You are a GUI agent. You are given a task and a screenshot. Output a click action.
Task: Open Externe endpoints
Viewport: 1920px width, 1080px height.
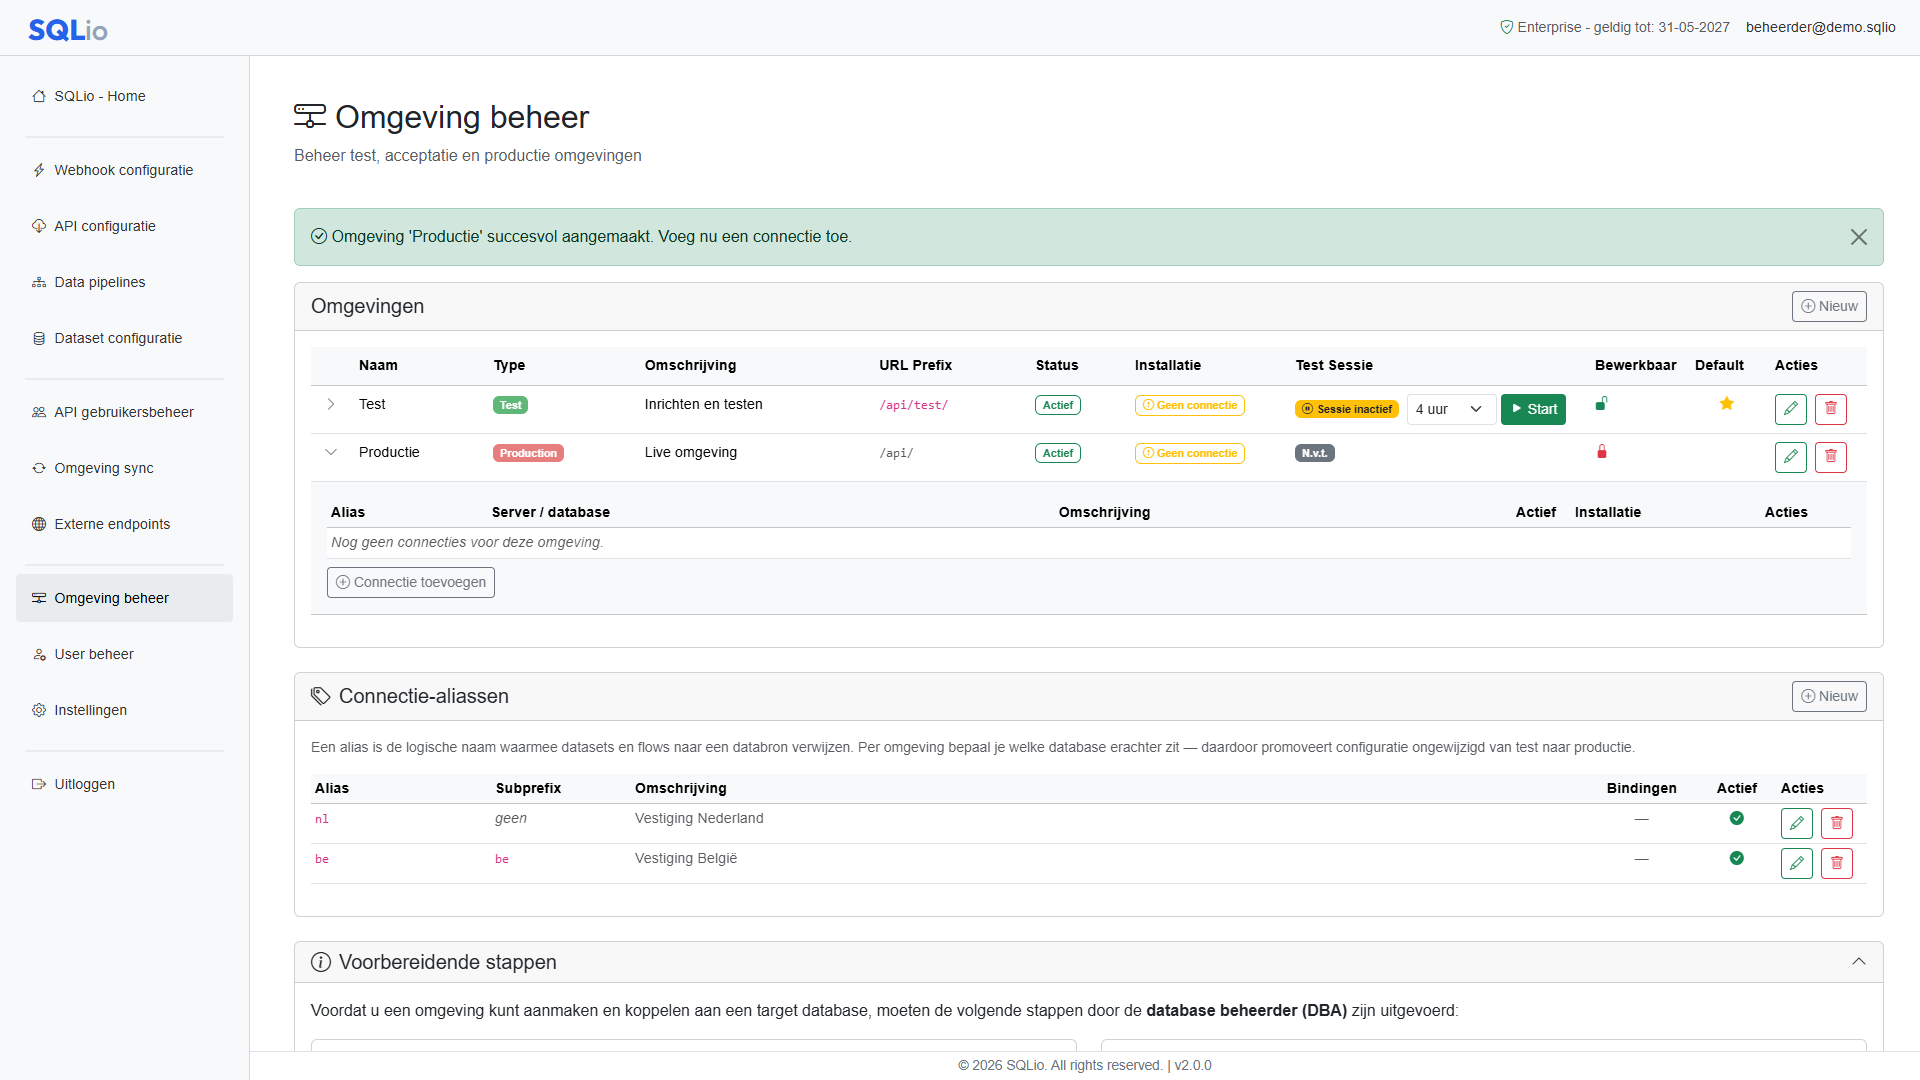click(124, 524)
